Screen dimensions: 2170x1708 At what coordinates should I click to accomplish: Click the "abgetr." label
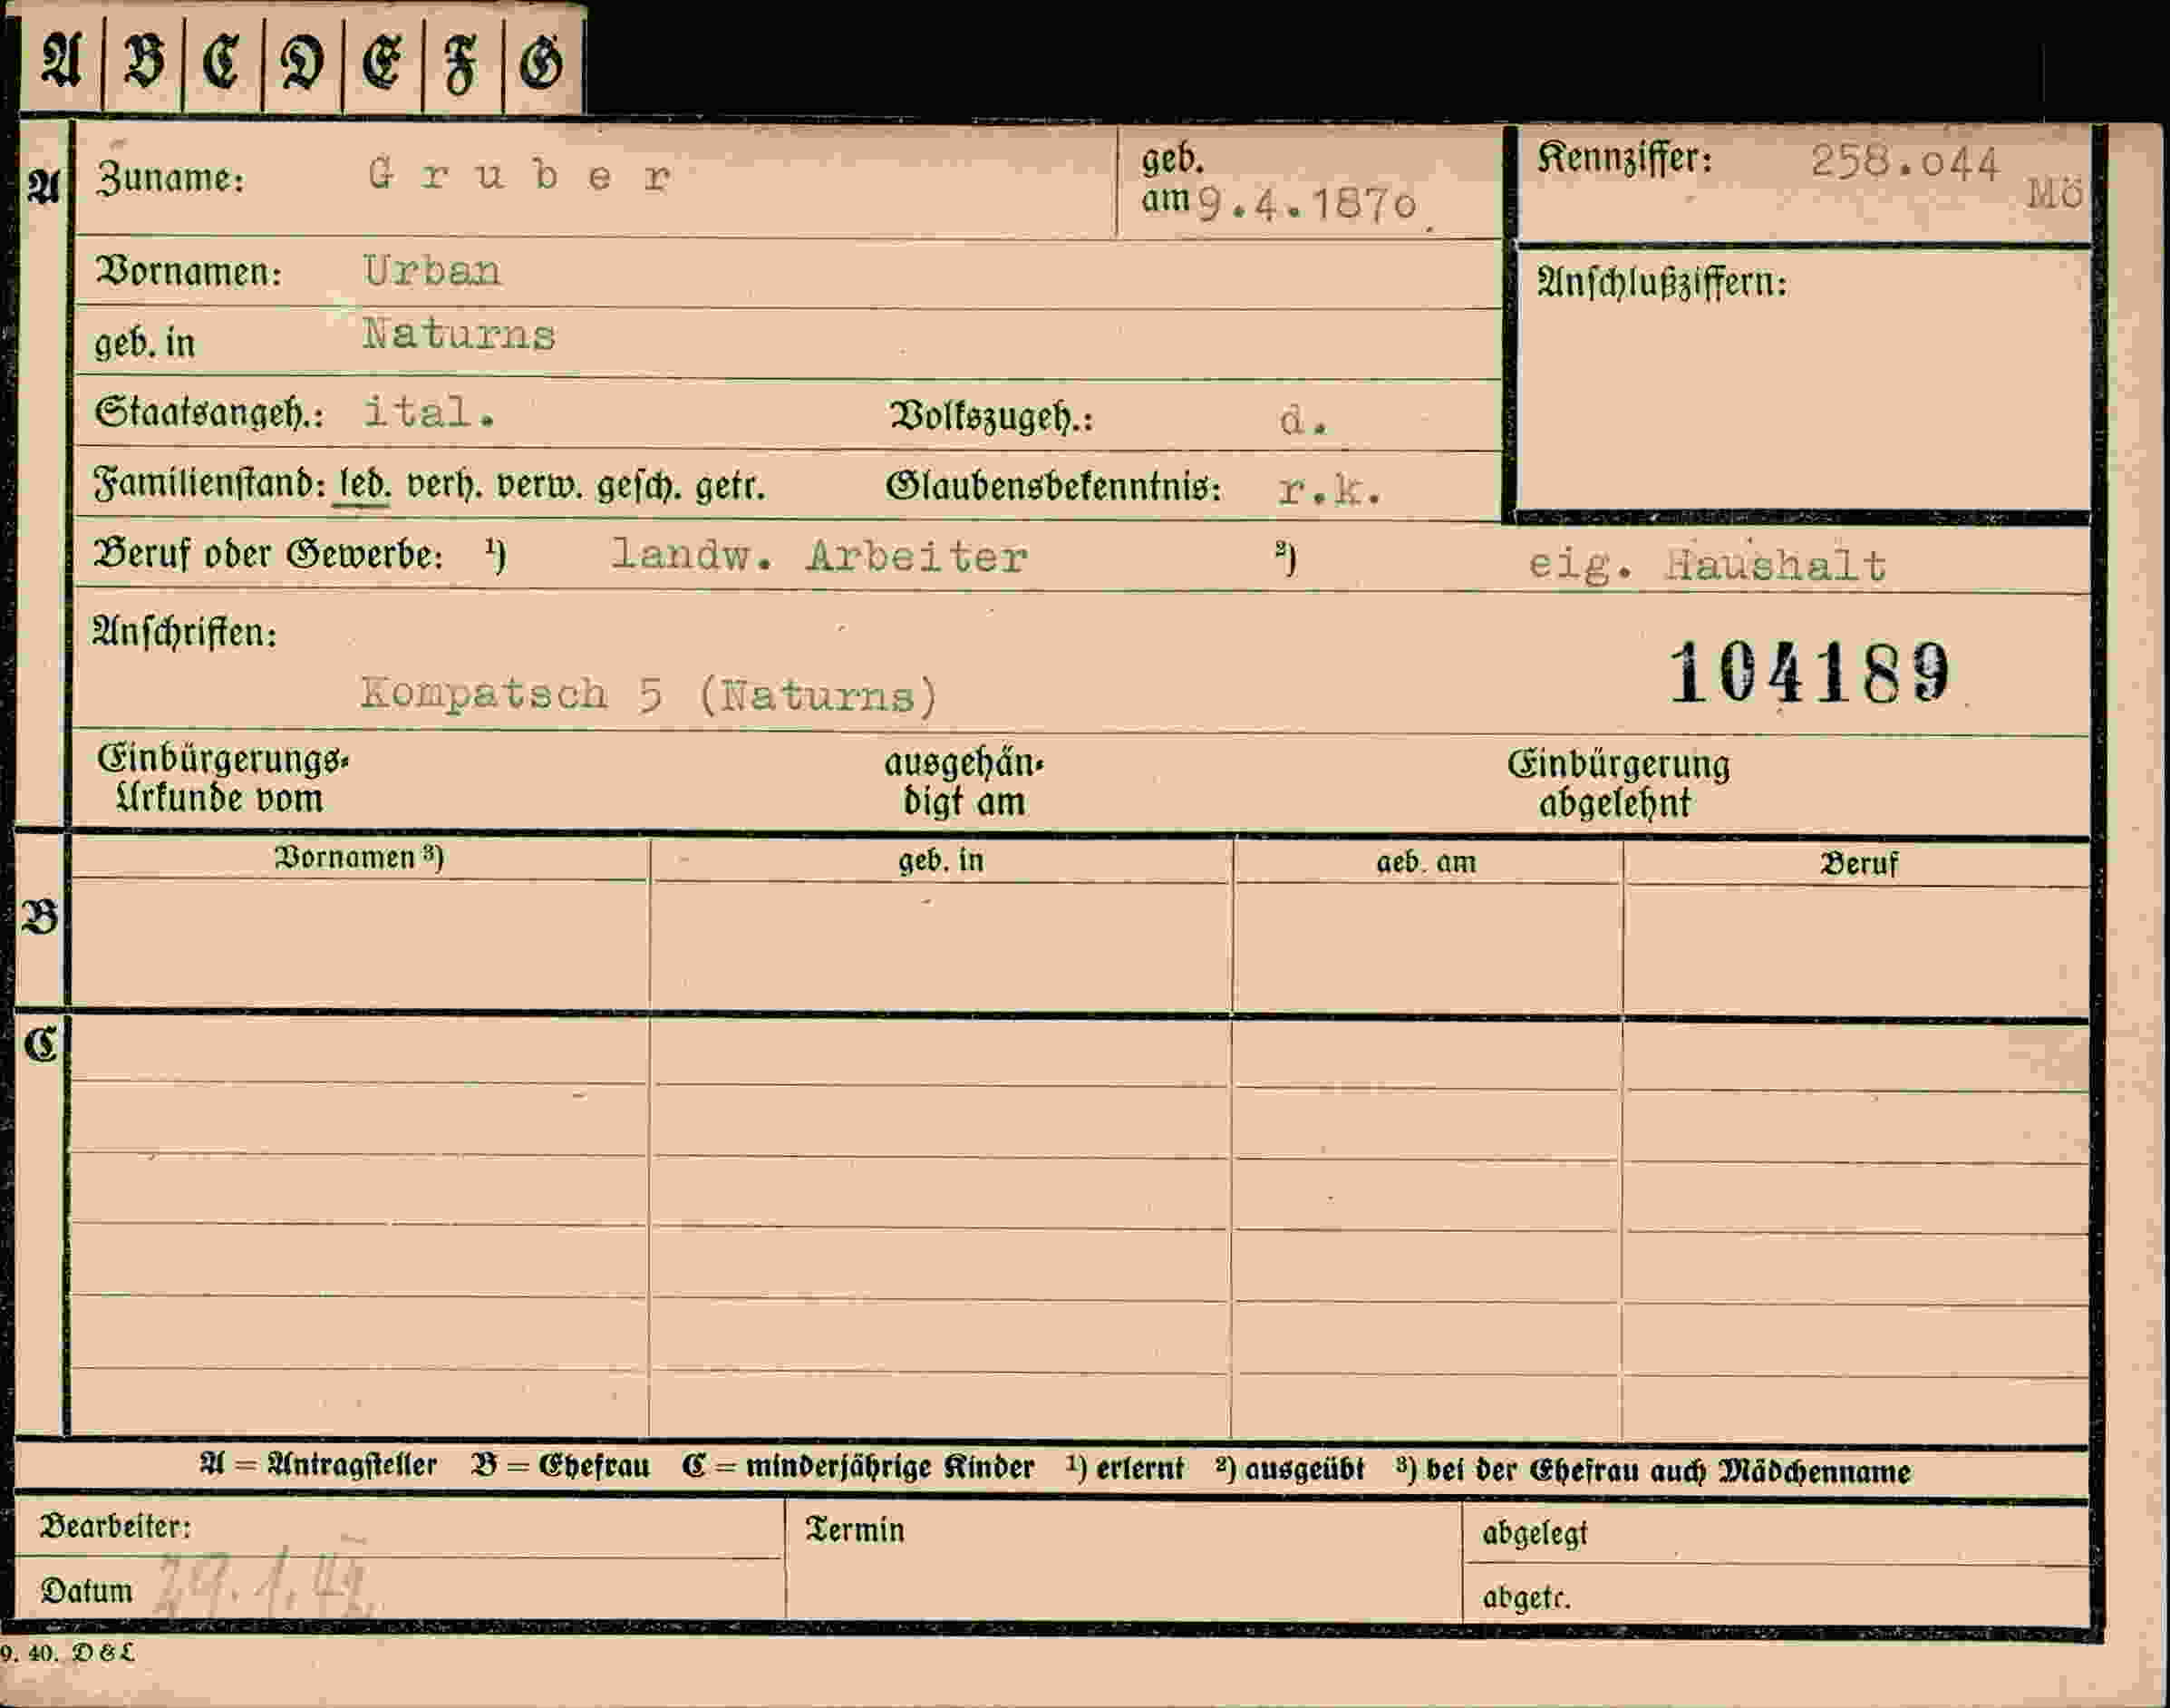click(1526, 1597)
